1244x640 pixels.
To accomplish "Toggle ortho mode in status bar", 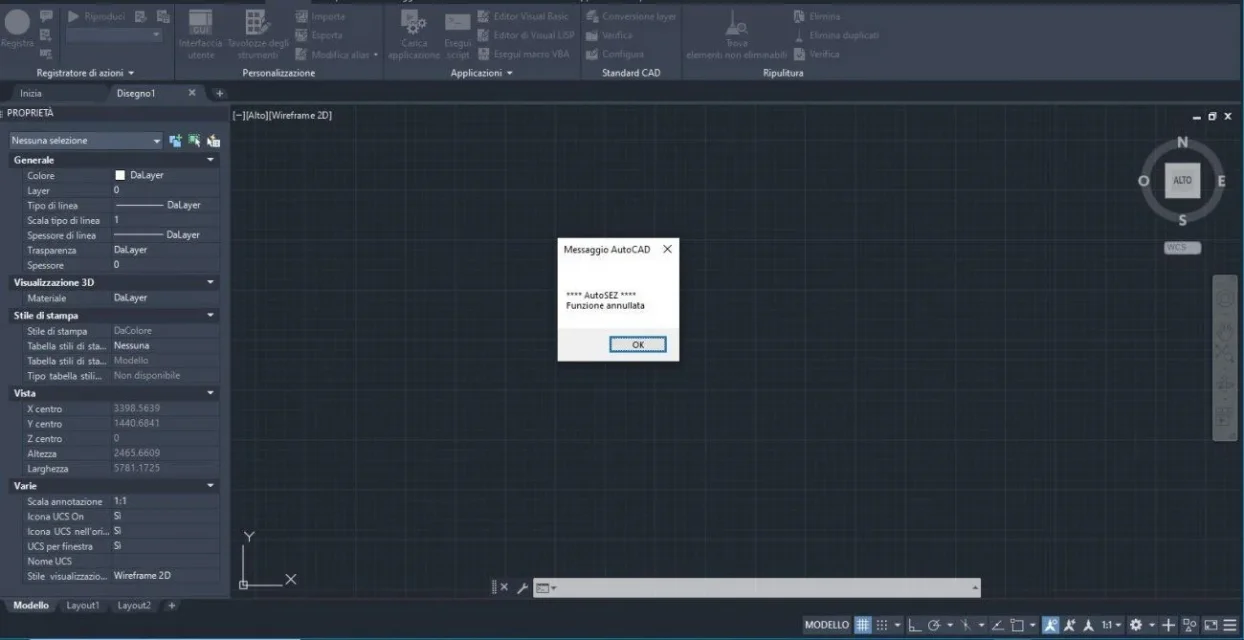I will click(x=912, y=625).
